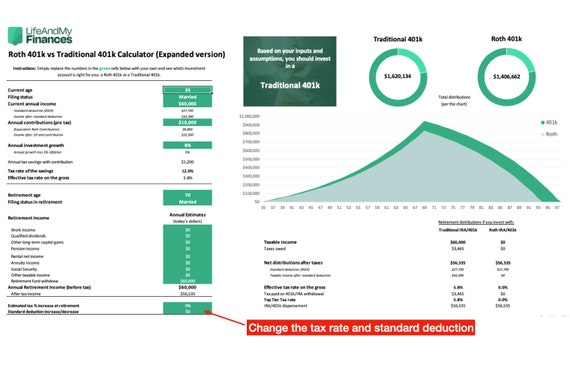Click the LifeAndMyFinances logo icon
The image size is (570, 371).
point(15,36)
